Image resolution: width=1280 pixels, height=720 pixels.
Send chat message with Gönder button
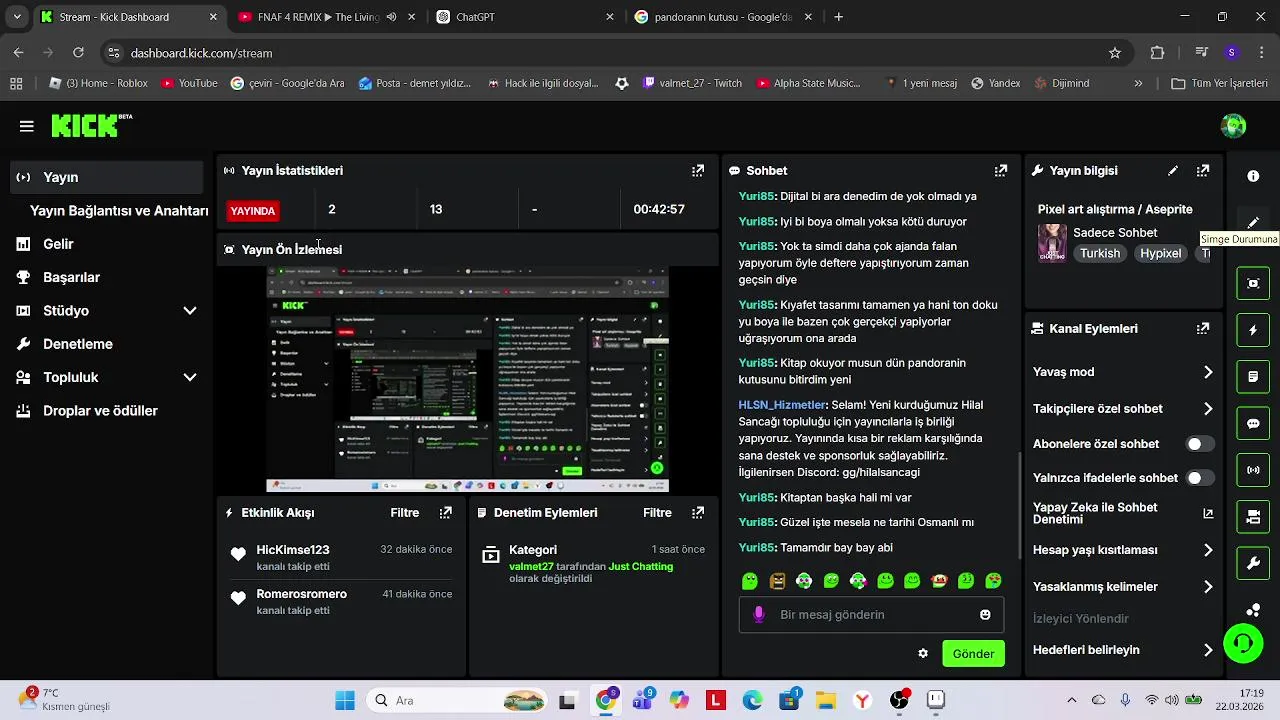[x=973, y=654]
